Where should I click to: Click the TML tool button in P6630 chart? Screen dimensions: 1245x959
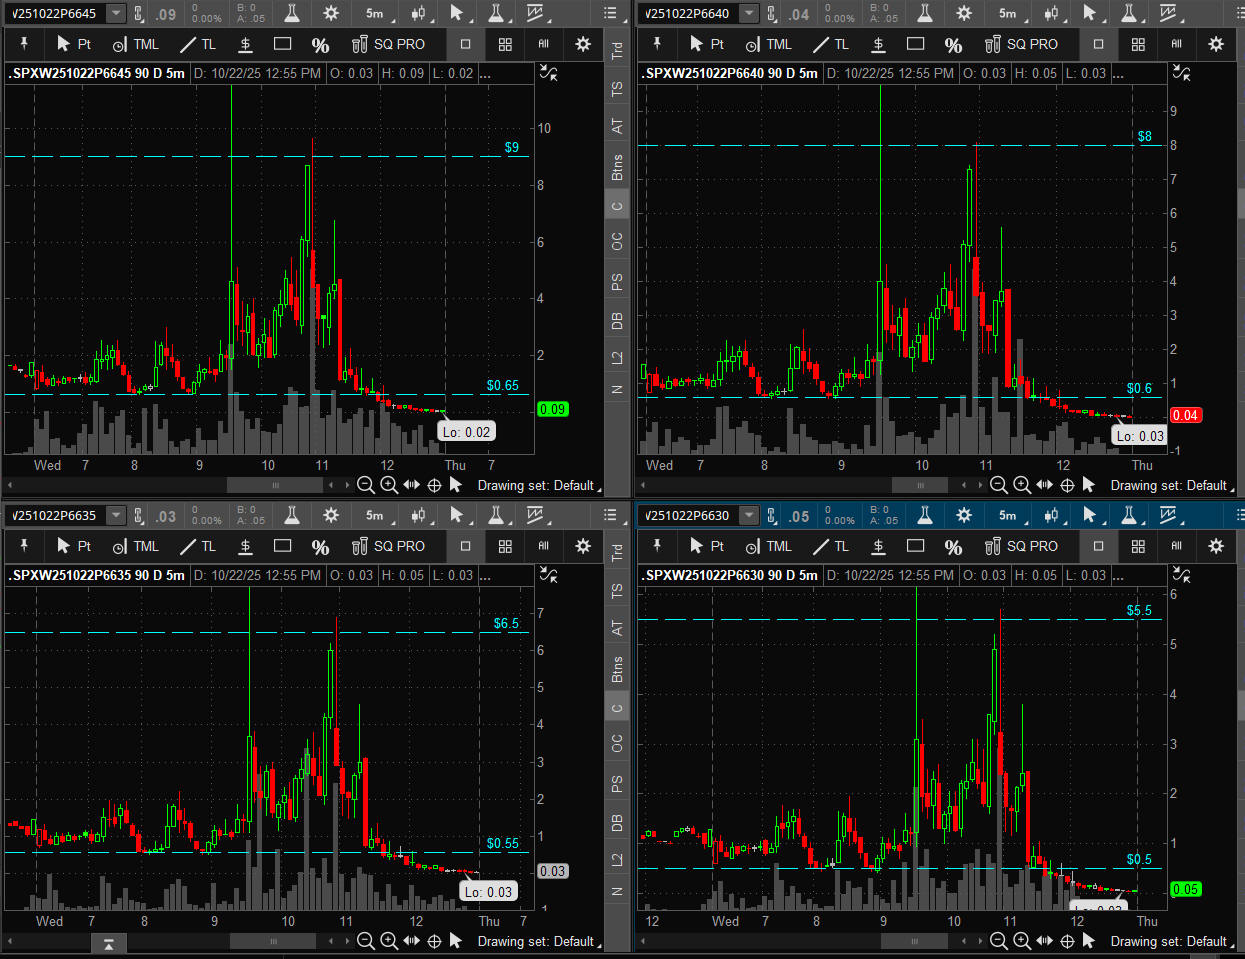pos(768,546)
